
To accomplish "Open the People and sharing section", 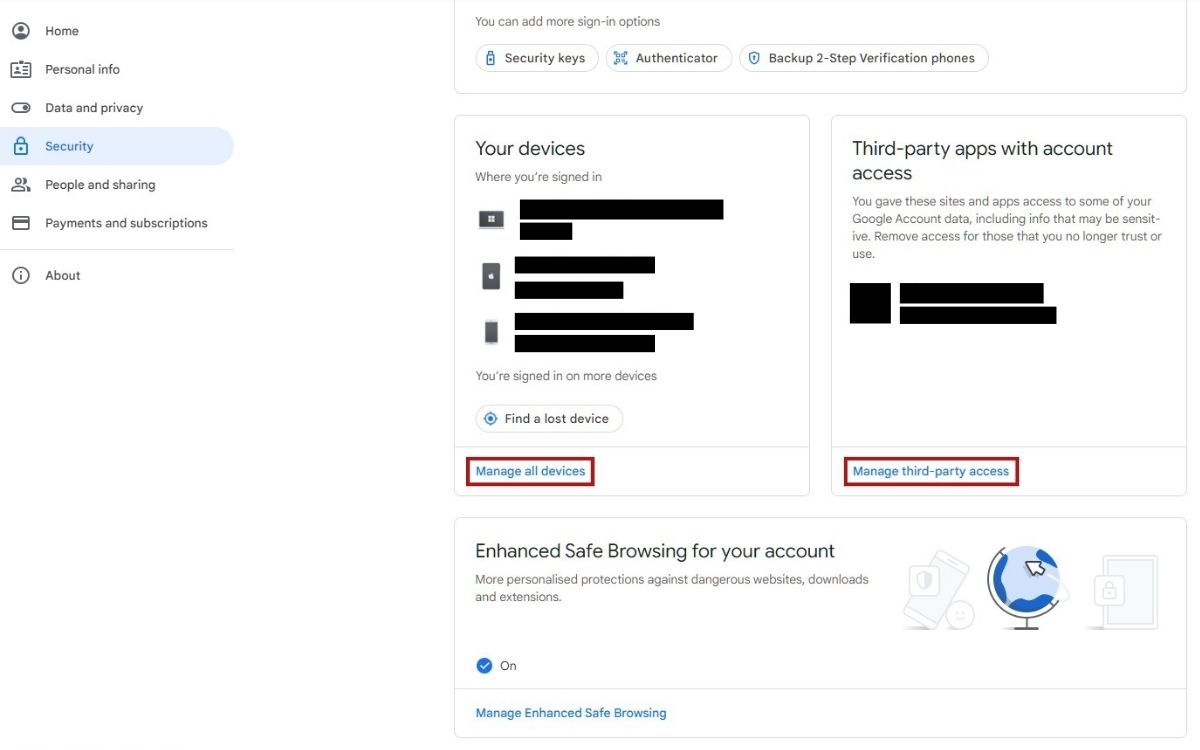I will coord(100,184).
